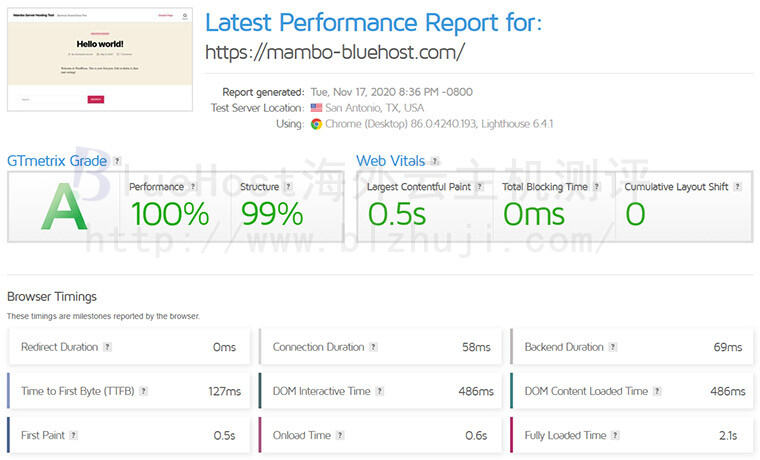Show help for Cumulative Layout Shift
The height and width of the screenshot is (460, 760).
coord(737,187)
